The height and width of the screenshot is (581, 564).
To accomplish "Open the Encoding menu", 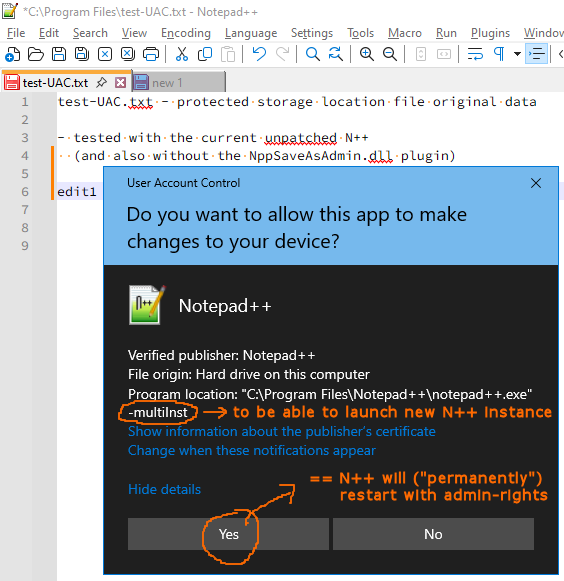I will tap(186, 33).
